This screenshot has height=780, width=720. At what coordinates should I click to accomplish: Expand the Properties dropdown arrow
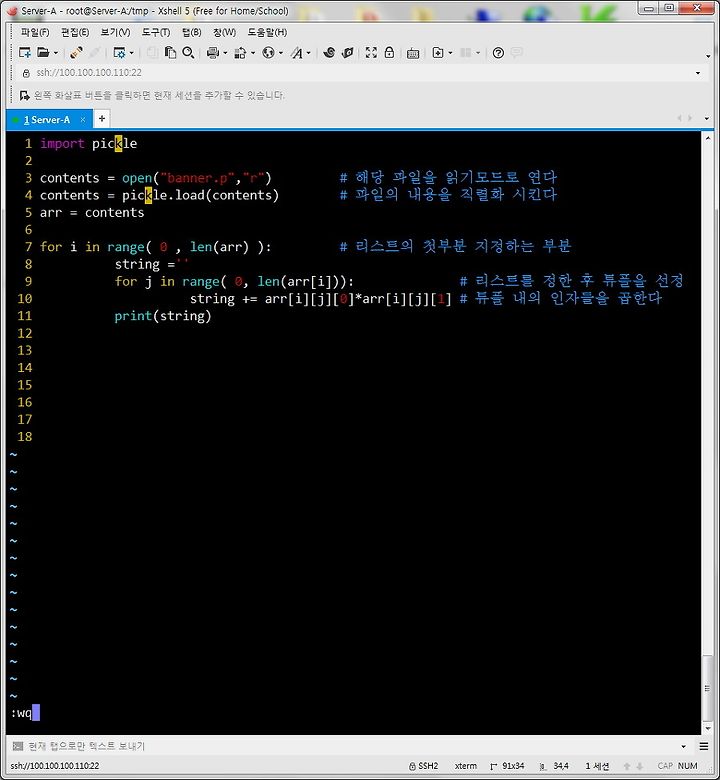pyautogui.click(x=131, y=53)
